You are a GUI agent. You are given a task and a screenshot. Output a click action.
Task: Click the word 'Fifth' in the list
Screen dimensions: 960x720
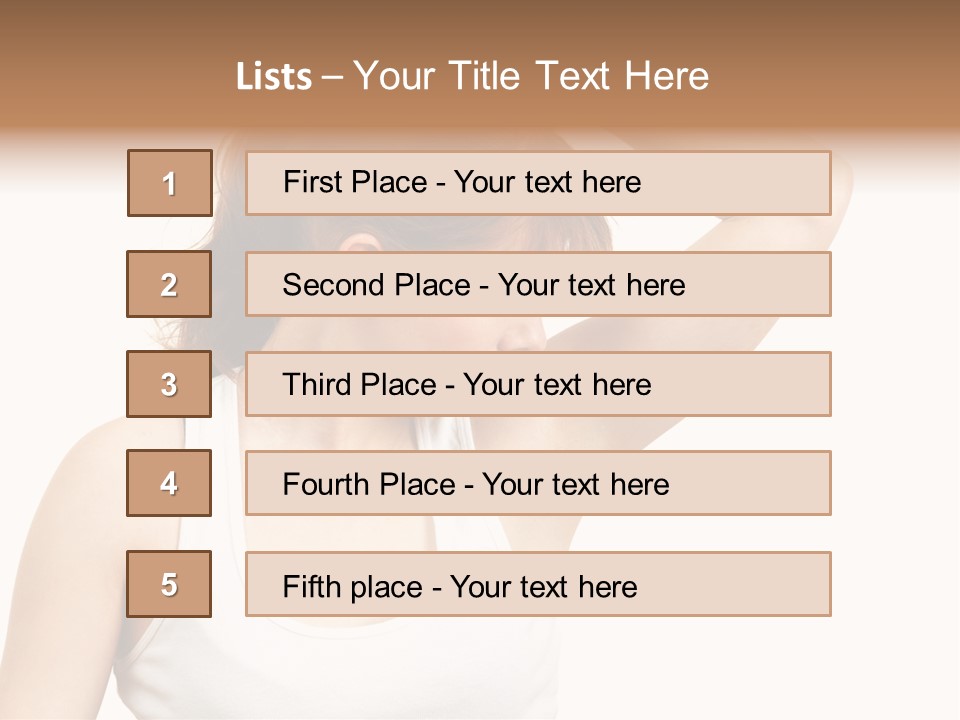pyautogui.click(x=312, y=586)
